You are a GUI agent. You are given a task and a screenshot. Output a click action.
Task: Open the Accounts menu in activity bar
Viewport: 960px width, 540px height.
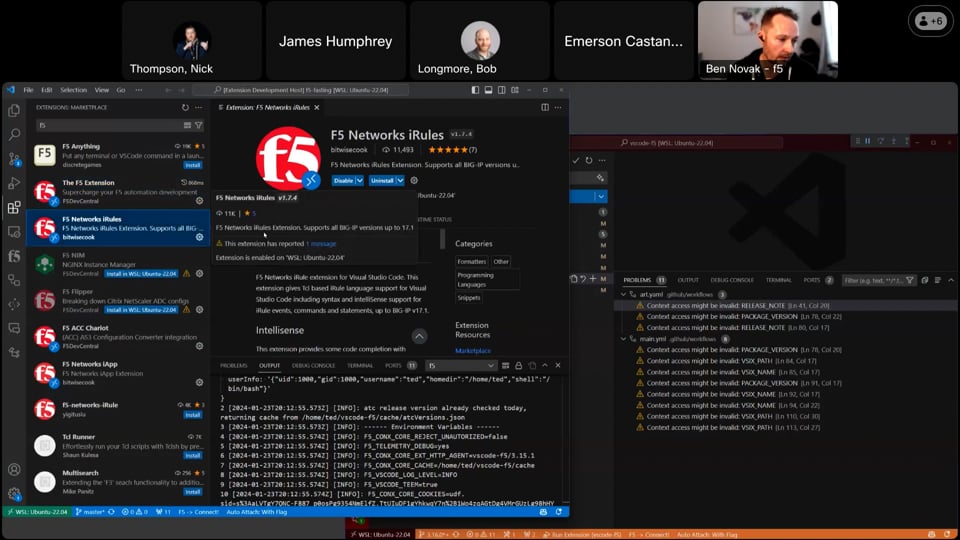coord(14,470)
